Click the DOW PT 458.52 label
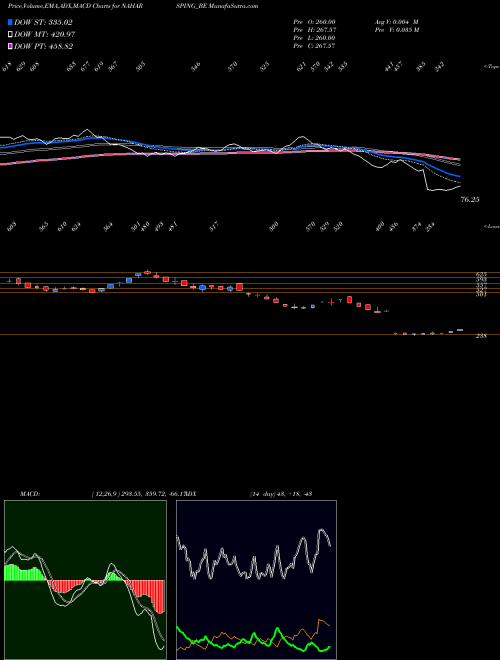The image size is (500, 660). click(x=44, y=46)
